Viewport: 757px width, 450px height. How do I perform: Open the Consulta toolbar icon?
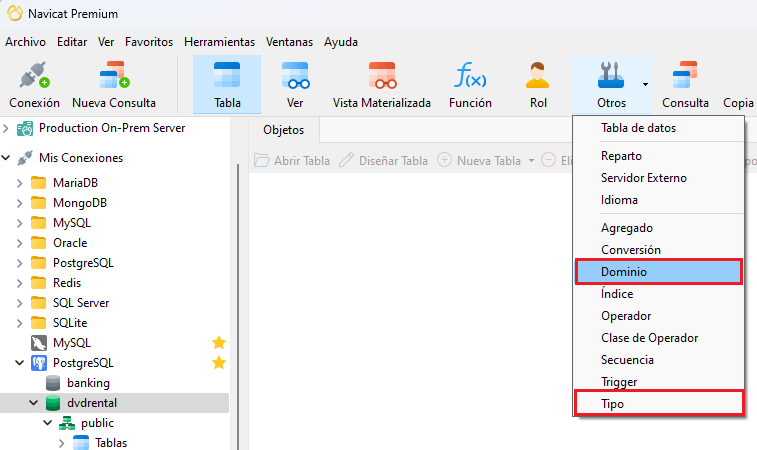click(x=685, y=75)
